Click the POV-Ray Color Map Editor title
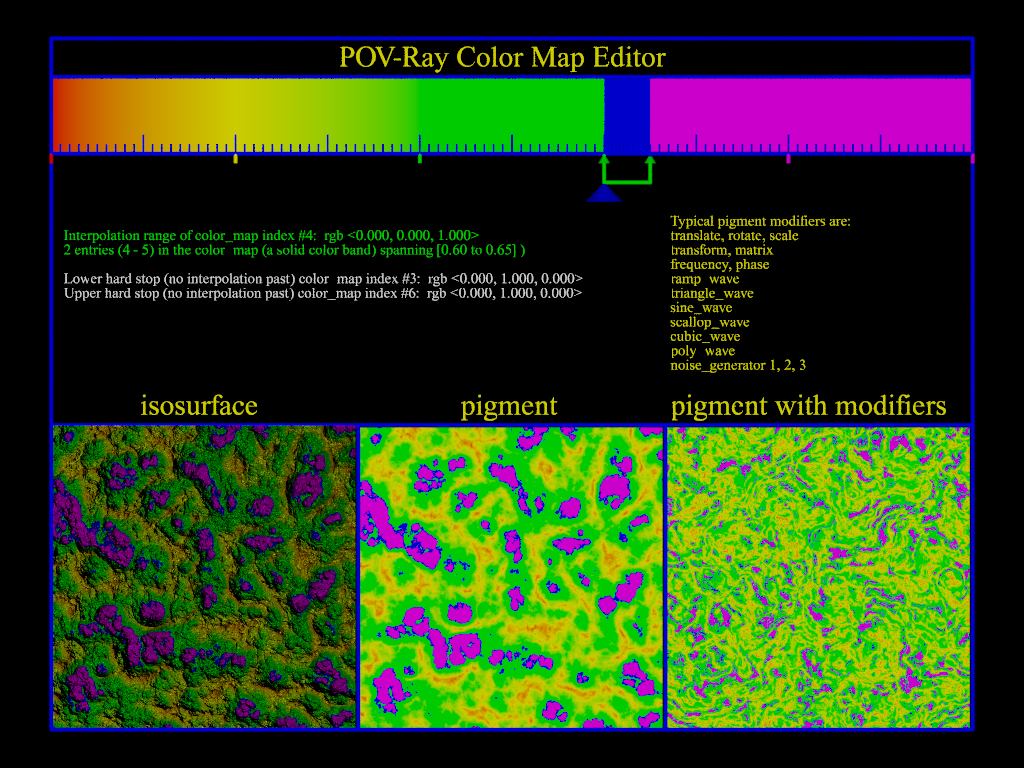The height and width of the screenshot is (768, 1024). pos(502,57)
